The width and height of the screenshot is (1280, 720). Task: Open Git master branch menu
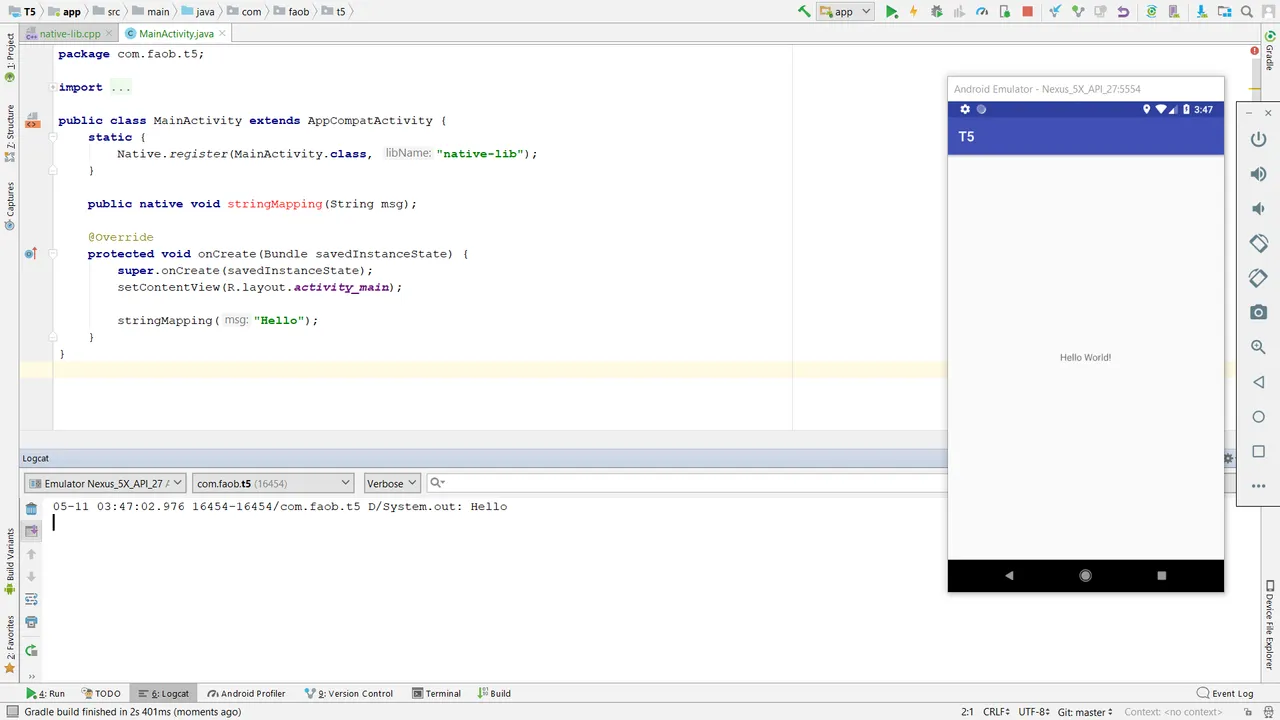pos(1085,712)
